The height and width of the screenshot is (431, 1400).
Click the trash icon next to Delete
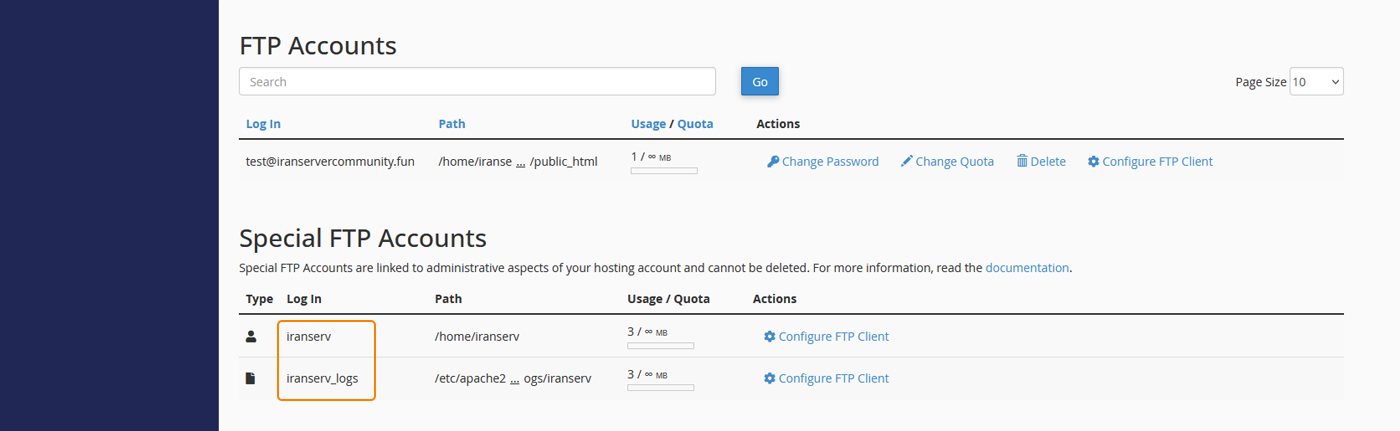(1022, 162)
